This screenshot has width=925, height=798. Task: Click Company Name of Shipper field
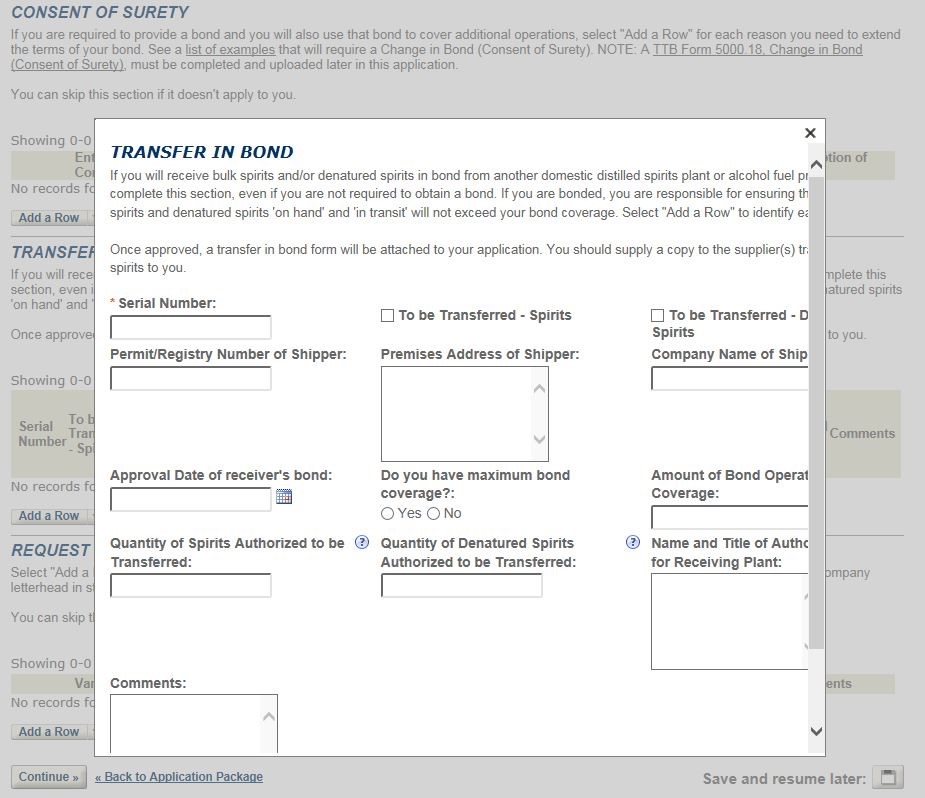tap(730, 379)
